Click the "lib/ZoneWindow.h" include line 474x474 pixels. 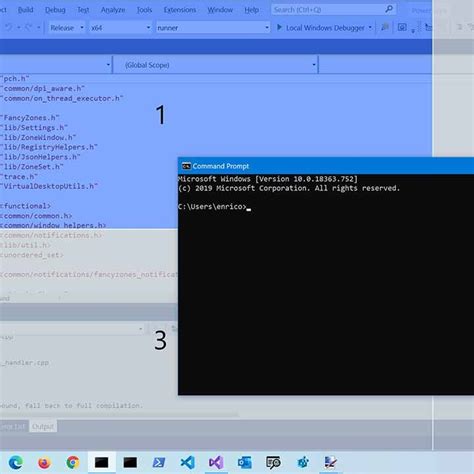pos(38,137)
